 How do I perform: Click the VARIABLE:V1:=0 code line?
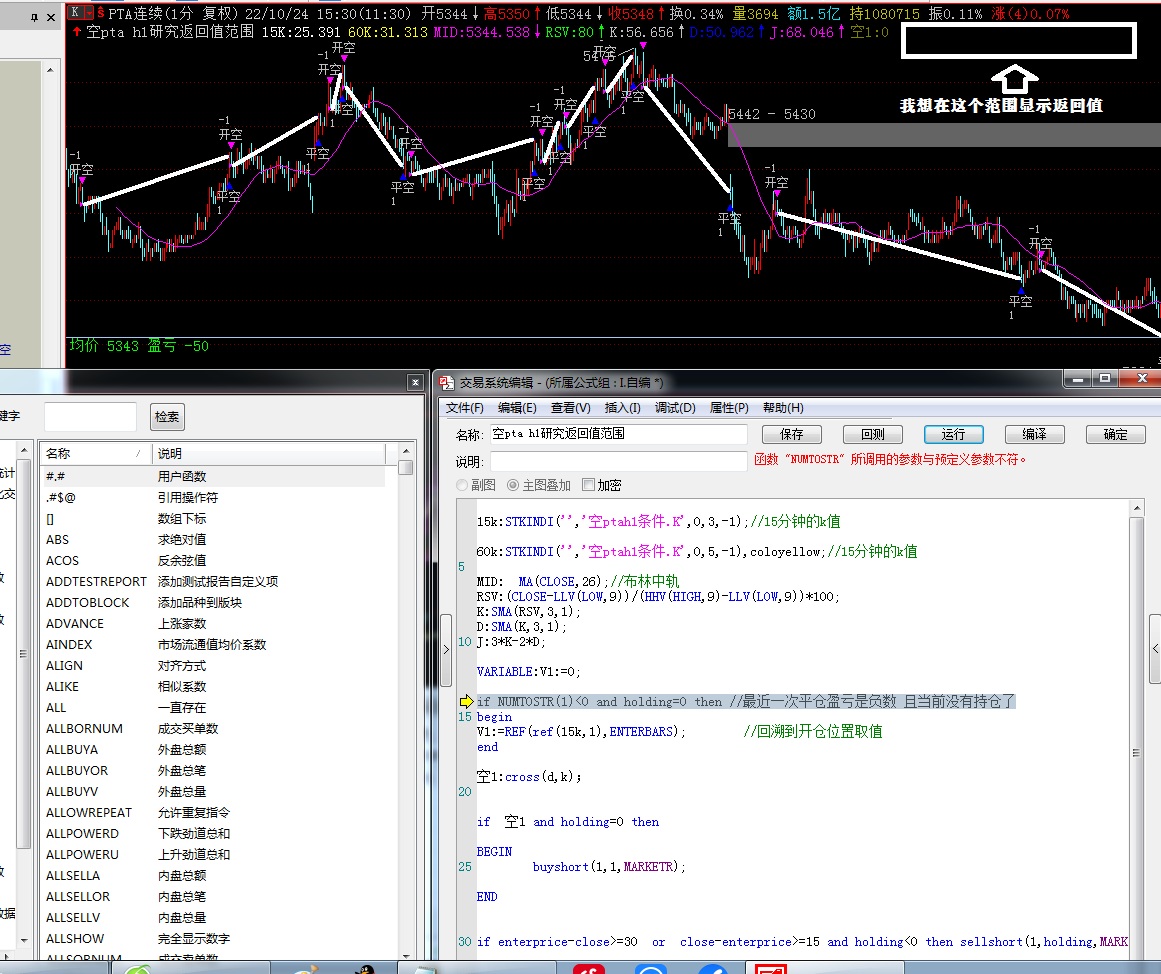coord(529,672)
